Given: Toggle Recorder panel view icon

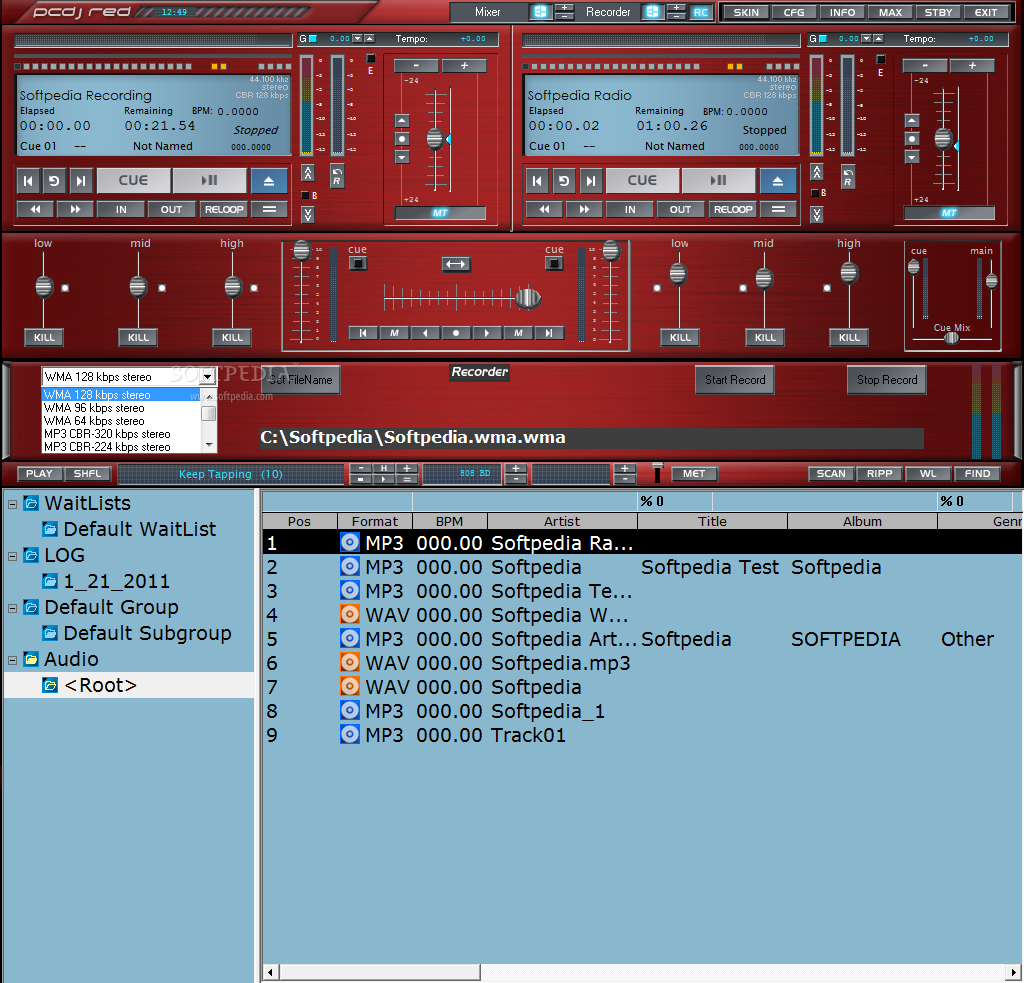Looking at the screenshot, I should tap(652, 12).
